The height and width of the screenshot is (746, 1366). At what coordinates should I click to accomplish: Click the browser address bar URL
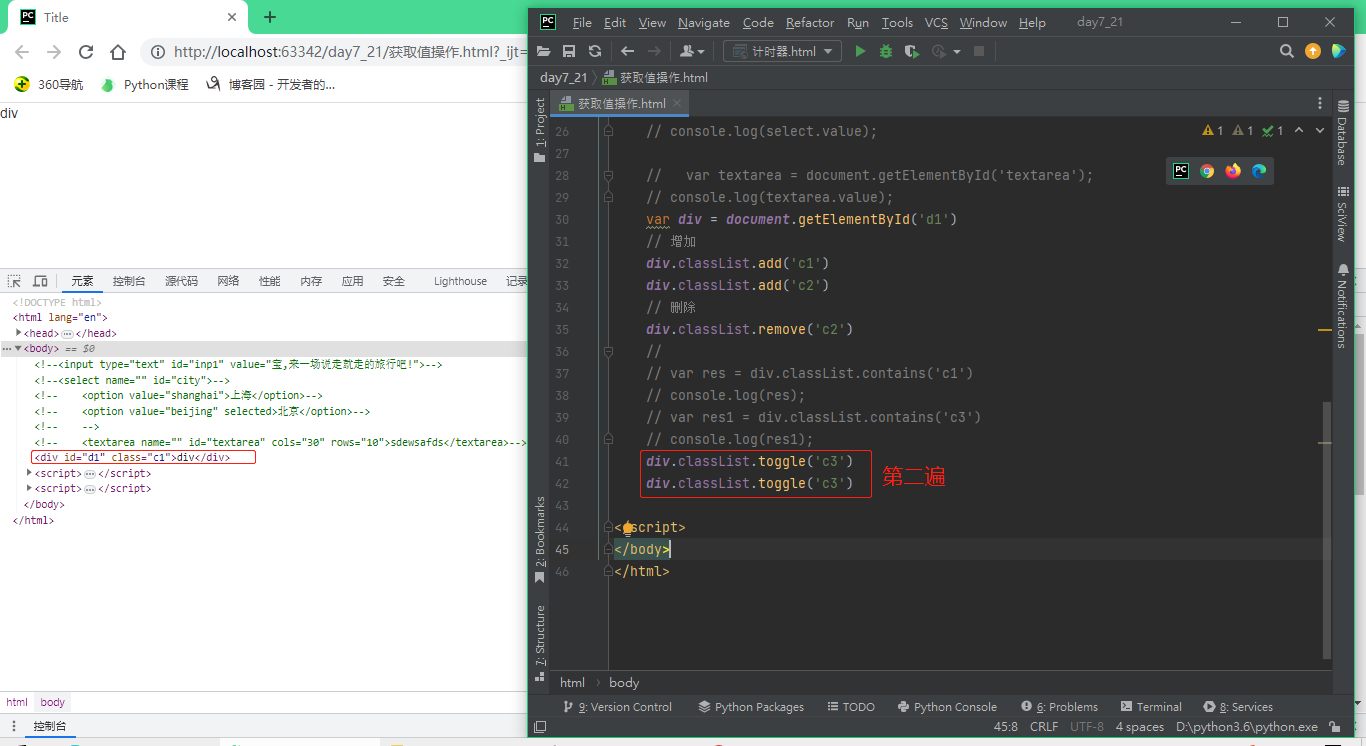[x=348, y=52]
